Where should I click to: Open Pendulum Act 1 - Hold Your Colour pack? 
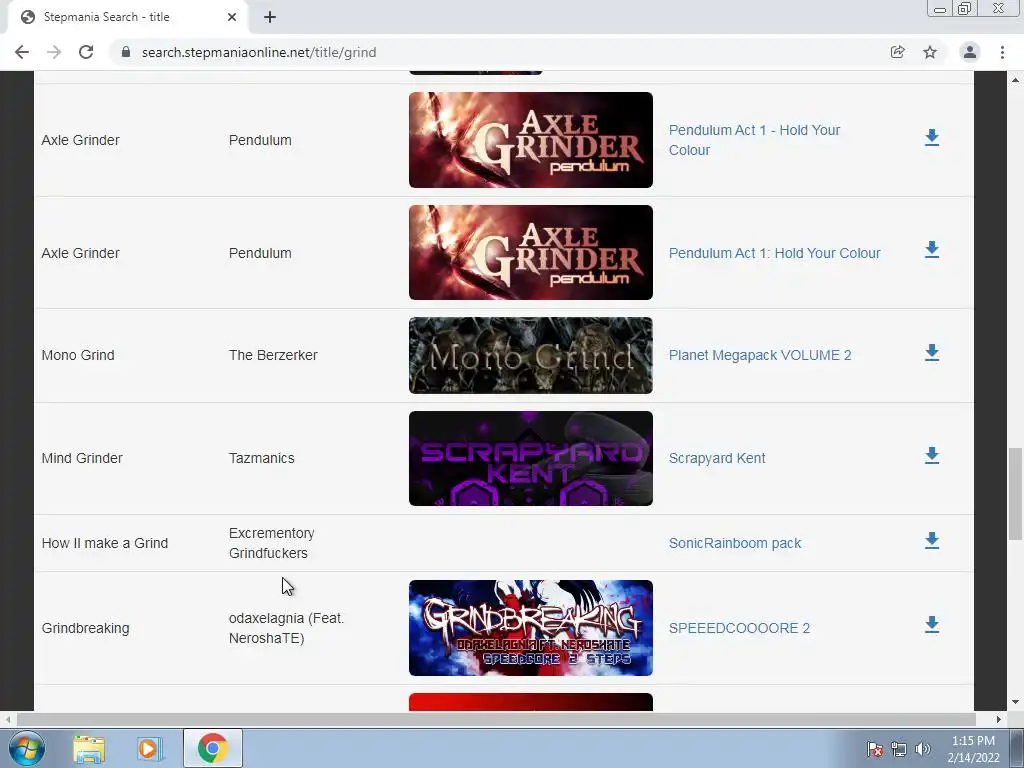[x=754, y=140]
